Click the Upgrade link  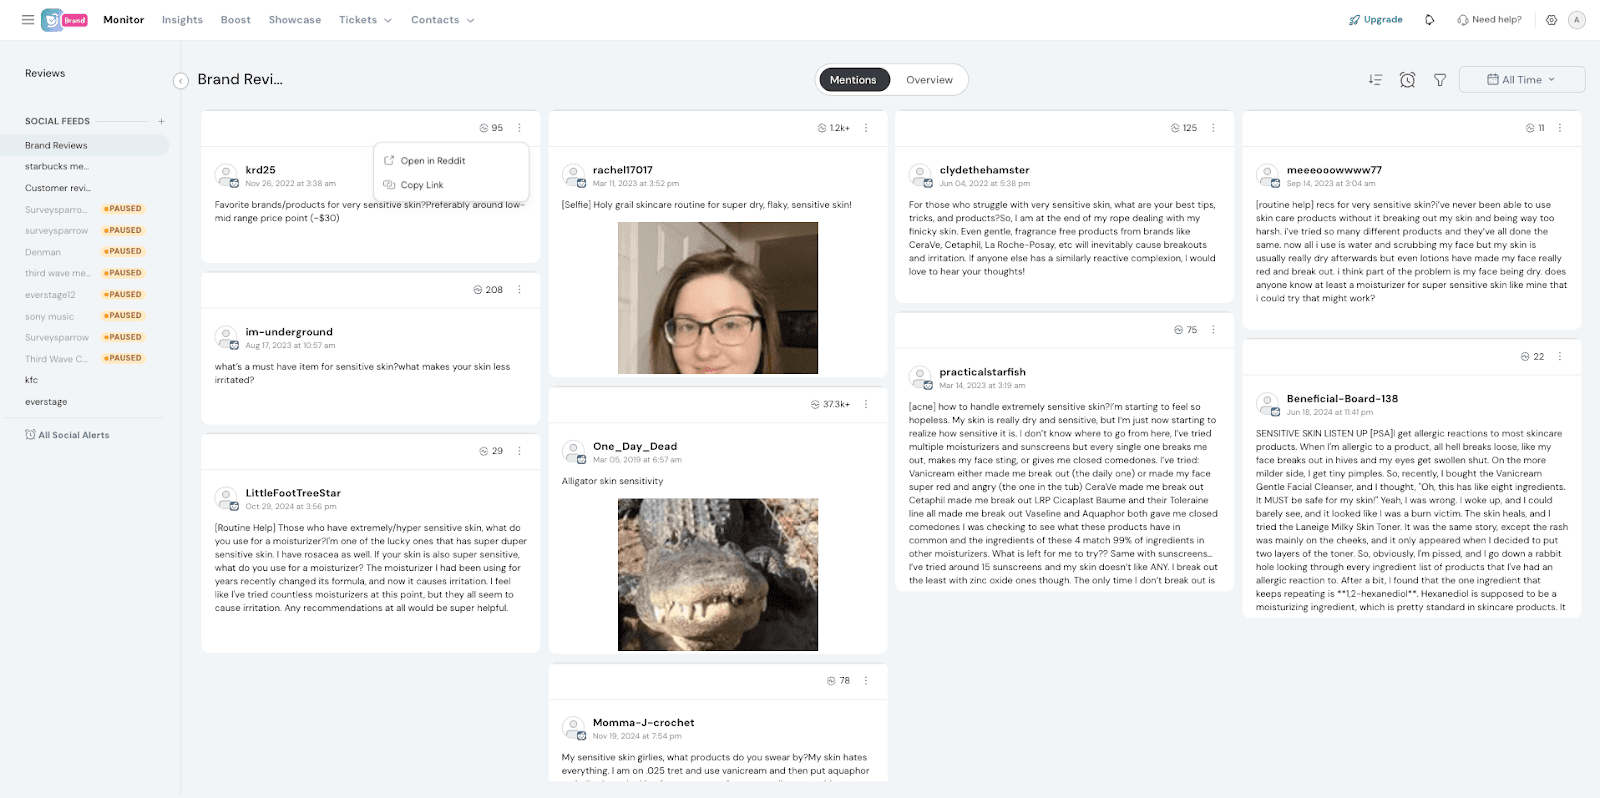pos(1376,20)
